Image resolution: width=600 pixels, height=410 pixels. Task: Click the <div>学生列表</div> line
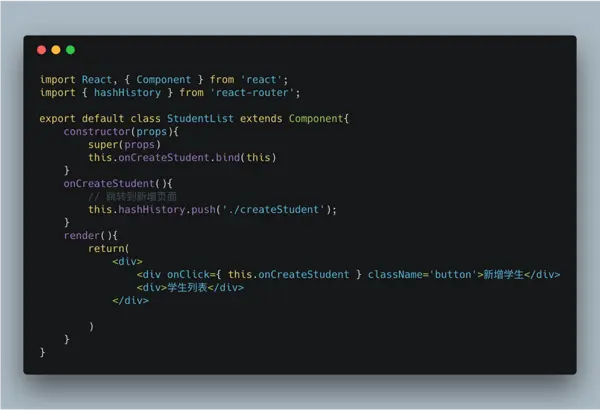[190, 287]
